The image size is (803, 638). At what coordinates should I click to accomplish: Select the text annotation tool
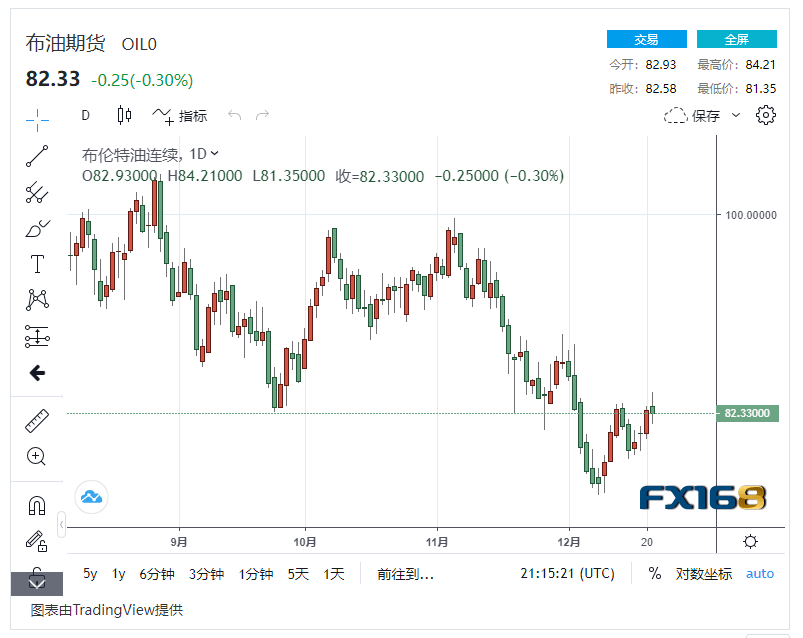pos(37,264)
